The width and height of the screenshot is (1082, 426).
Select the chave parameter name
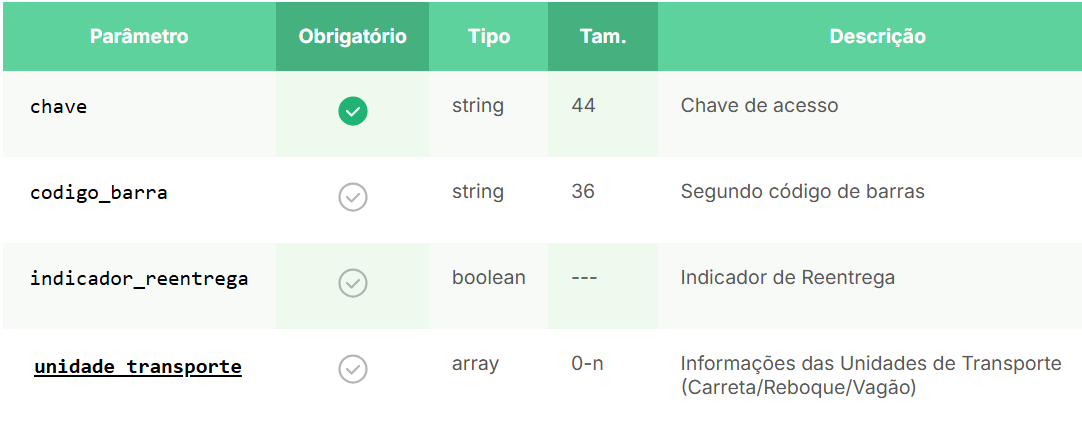point(59,106)
